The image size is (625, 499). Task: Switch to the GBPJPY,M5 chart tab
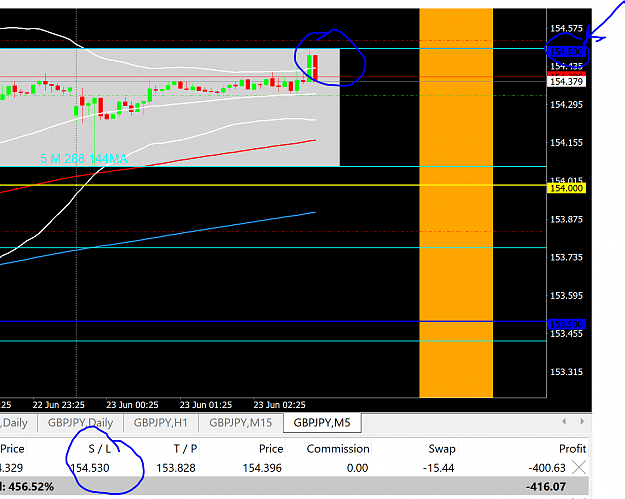pos(322,422)
